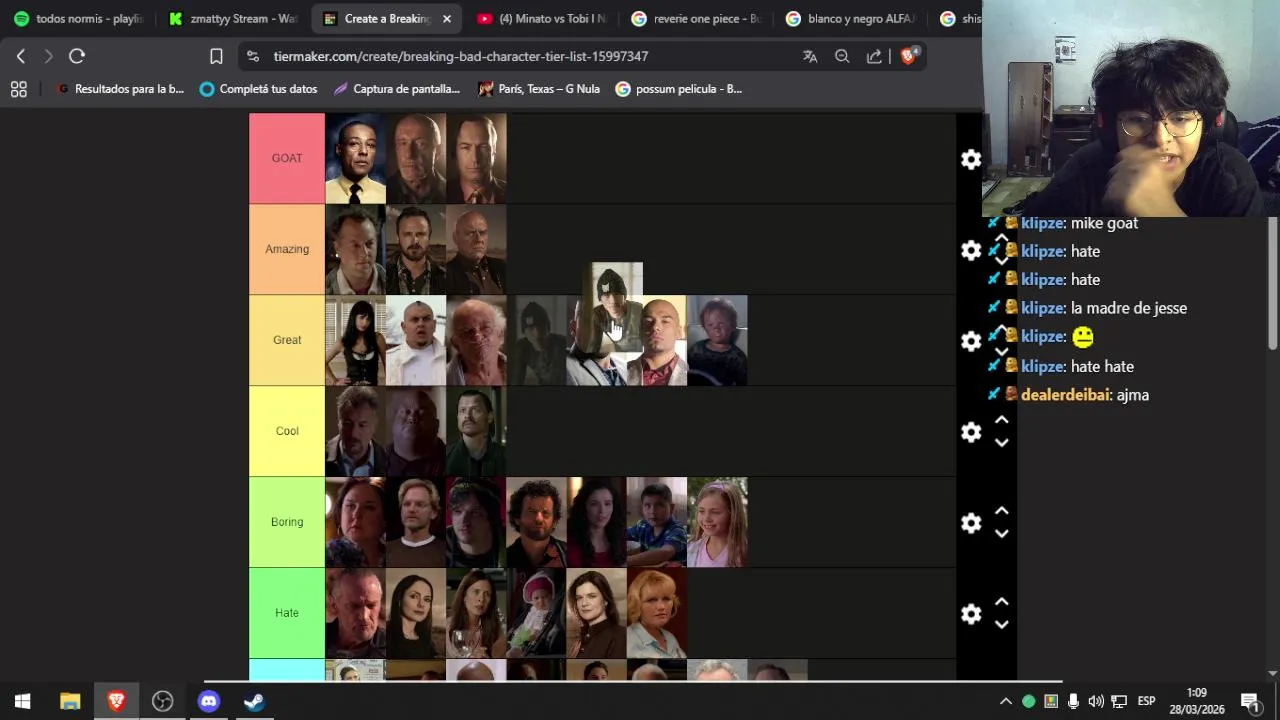The width and height of the screenshot is (1280, 720).
Task: Open settings gear for the GOAT tier row
Action: tap(971, 159)
